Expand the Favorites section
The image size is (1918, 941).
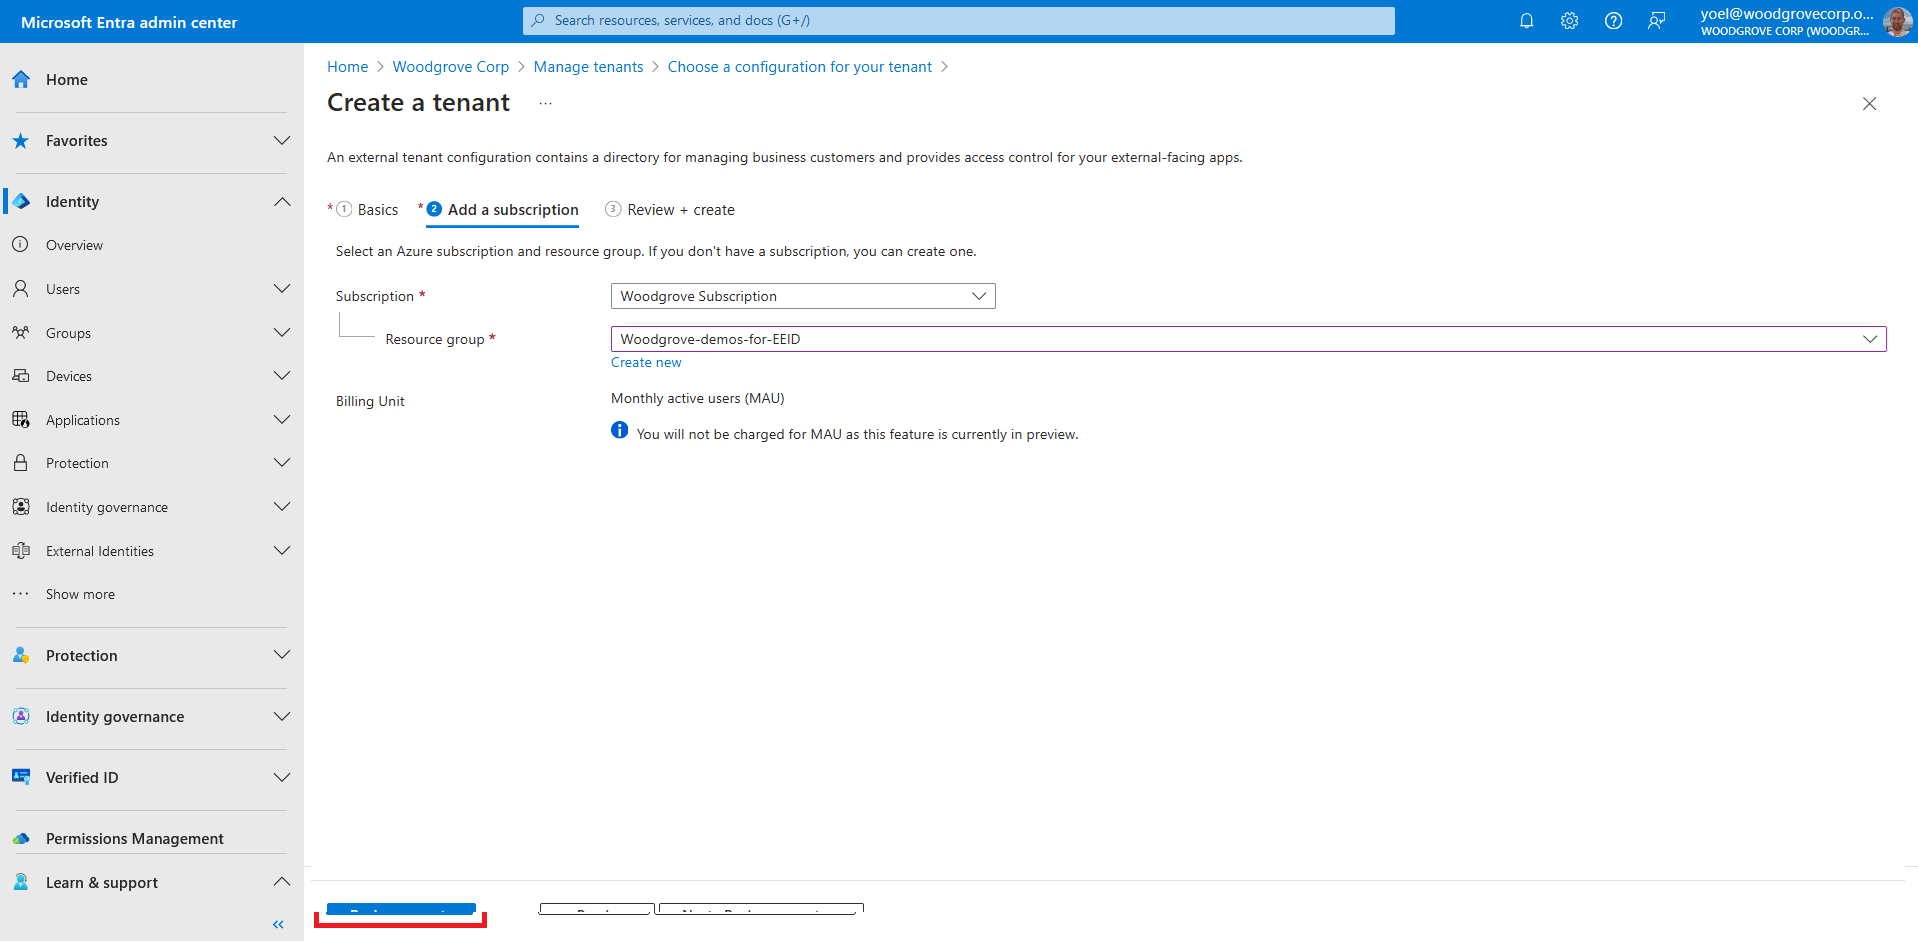pos(282,141)
